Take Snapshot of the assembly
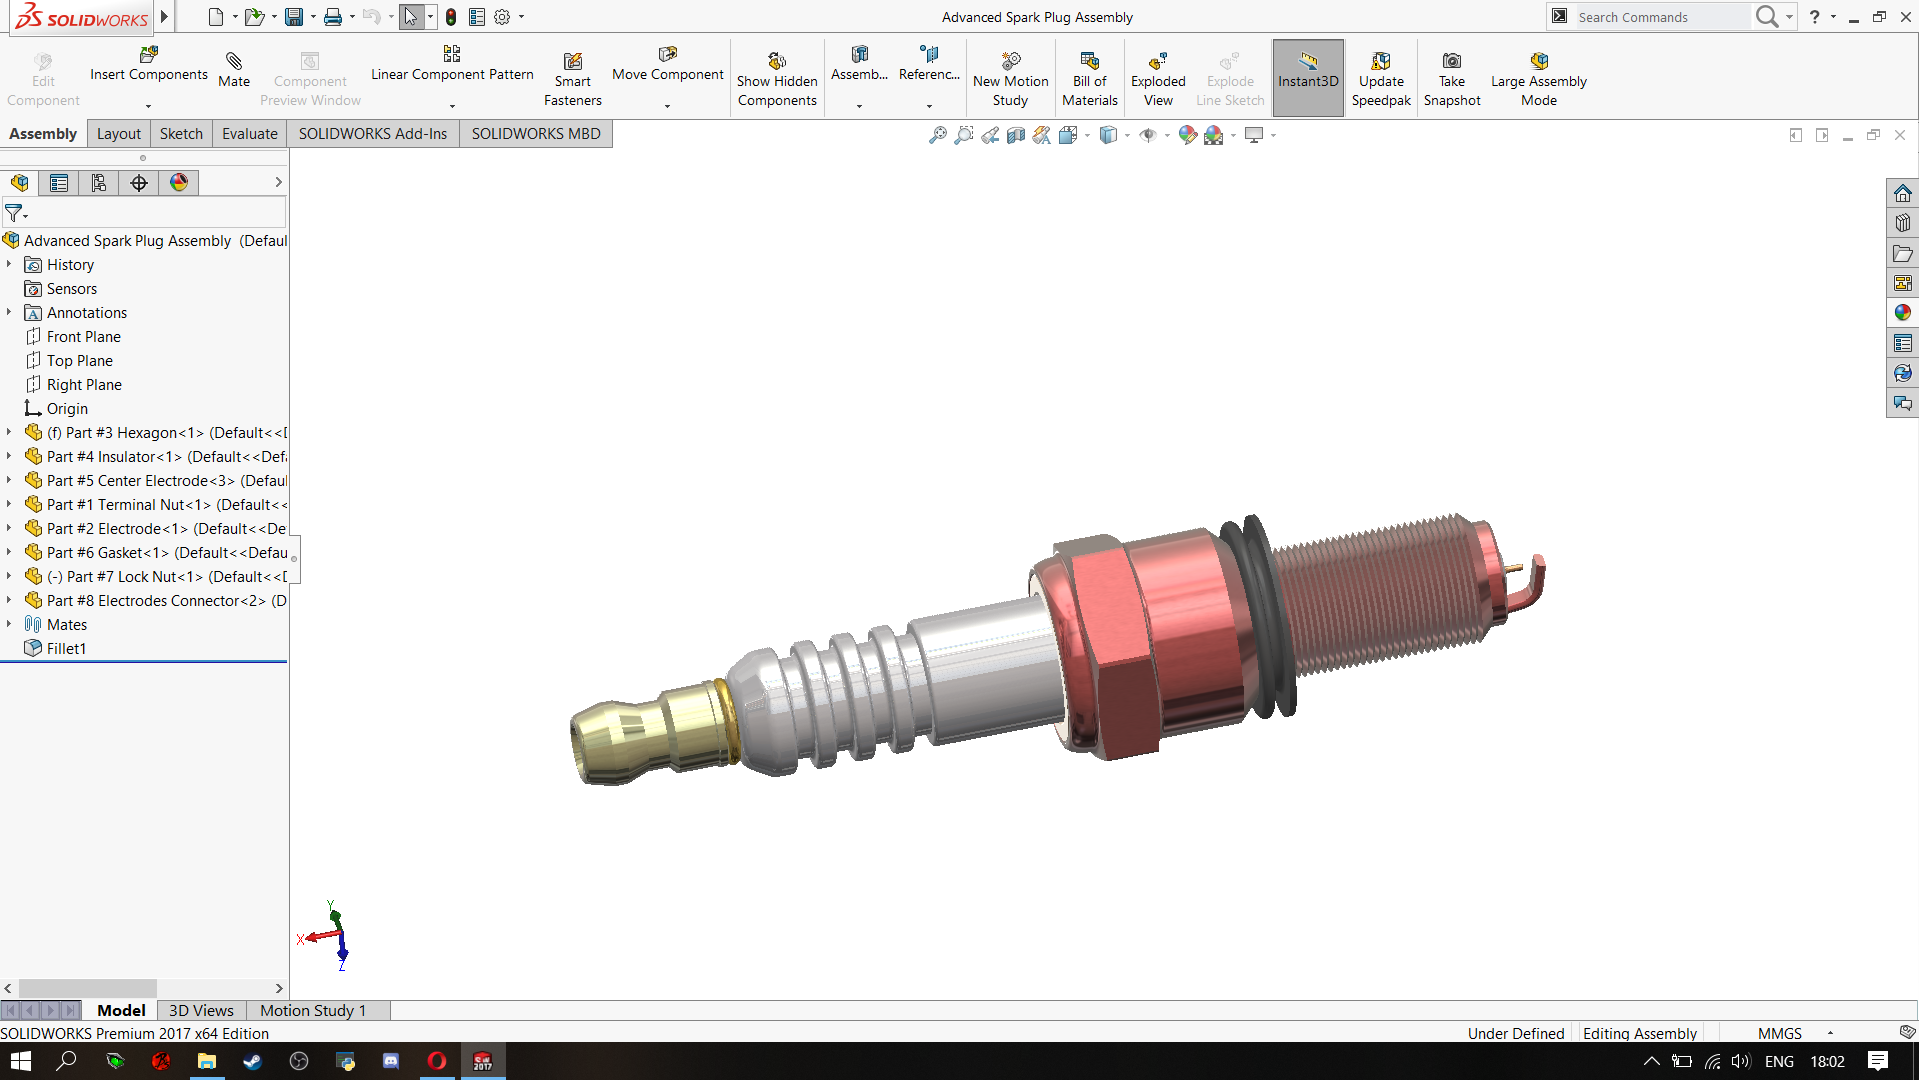The height and width of the screenshot is (1080, 1919). 1452,79
